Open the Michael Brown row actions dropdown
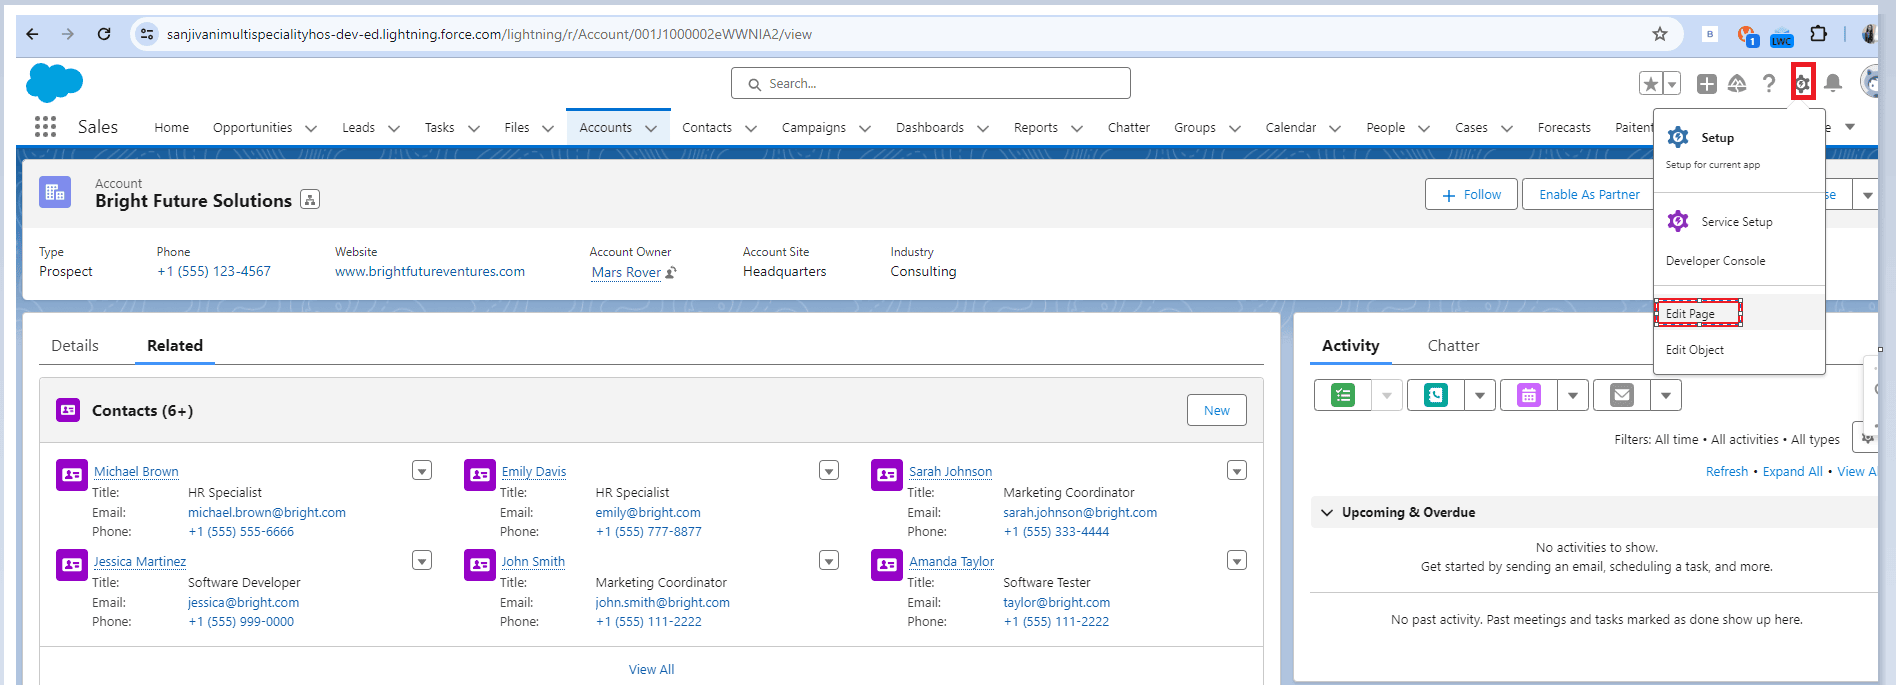Screen dimensions: 1896x685 coord(422,471)
